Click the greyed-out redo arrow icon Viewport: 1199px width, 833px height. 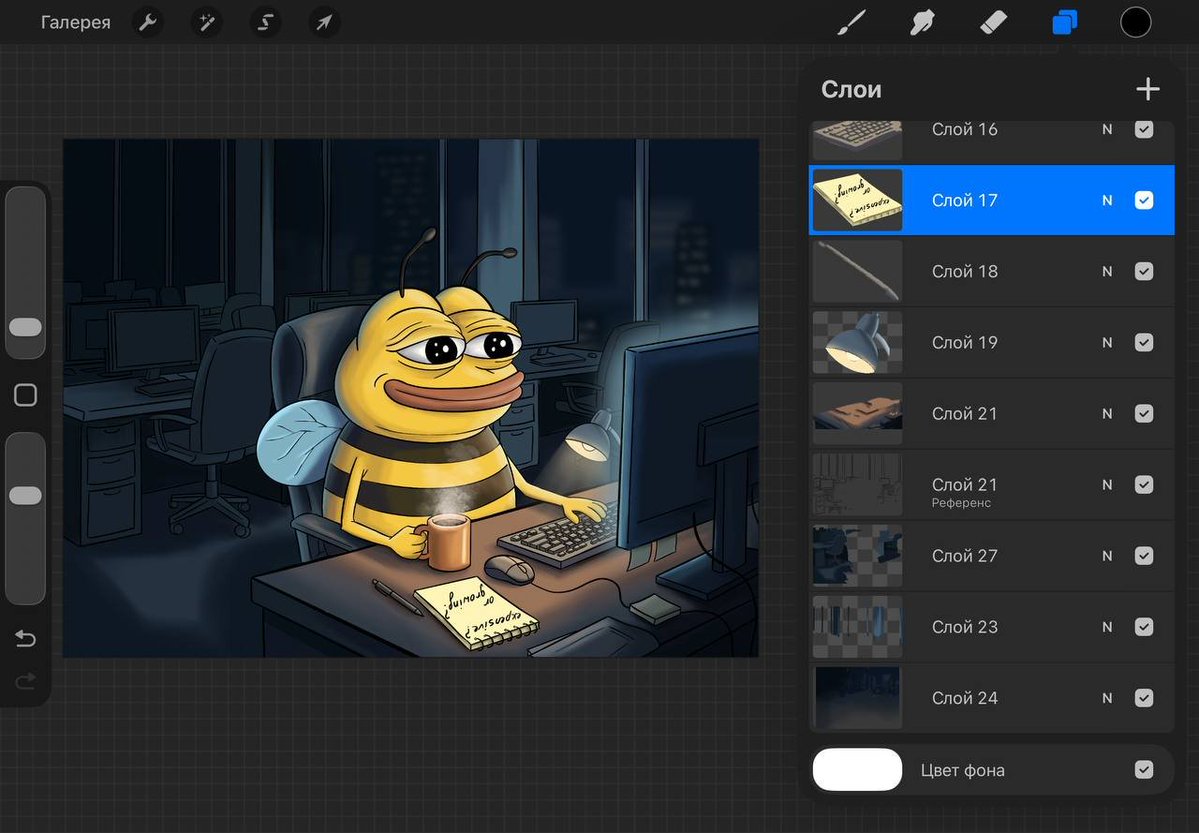click(25, 680)
